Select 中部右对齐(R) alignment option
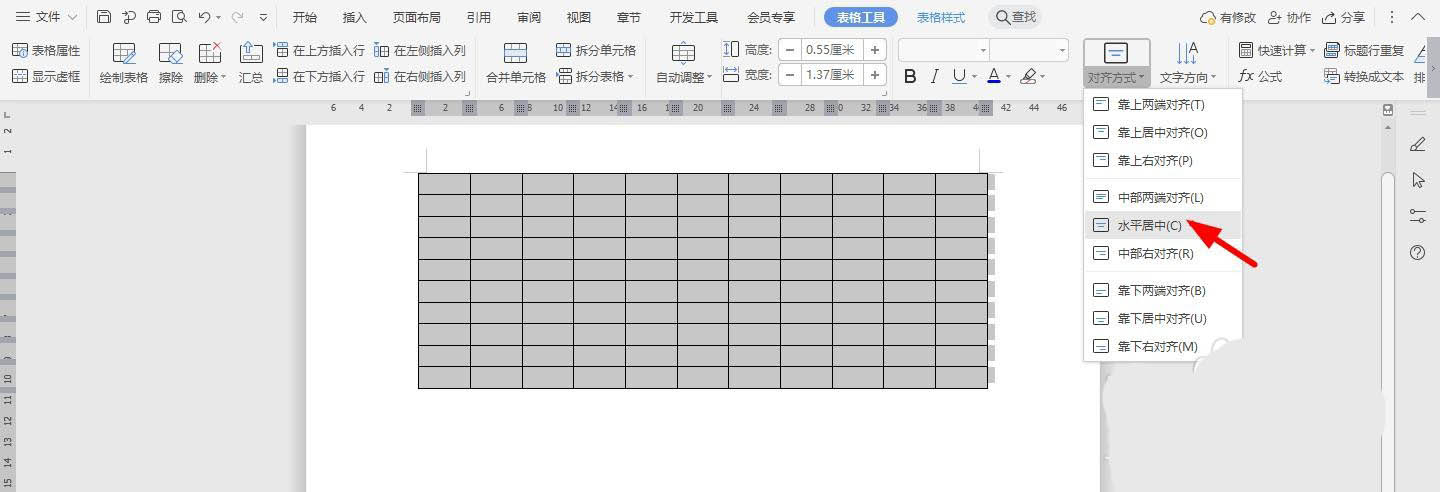 point(1162,253)
